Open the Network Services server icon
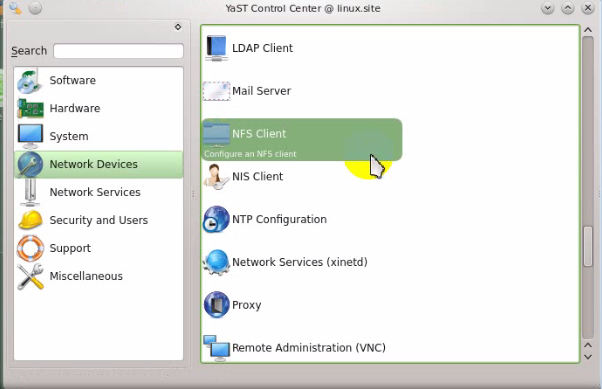 point(30,192)
